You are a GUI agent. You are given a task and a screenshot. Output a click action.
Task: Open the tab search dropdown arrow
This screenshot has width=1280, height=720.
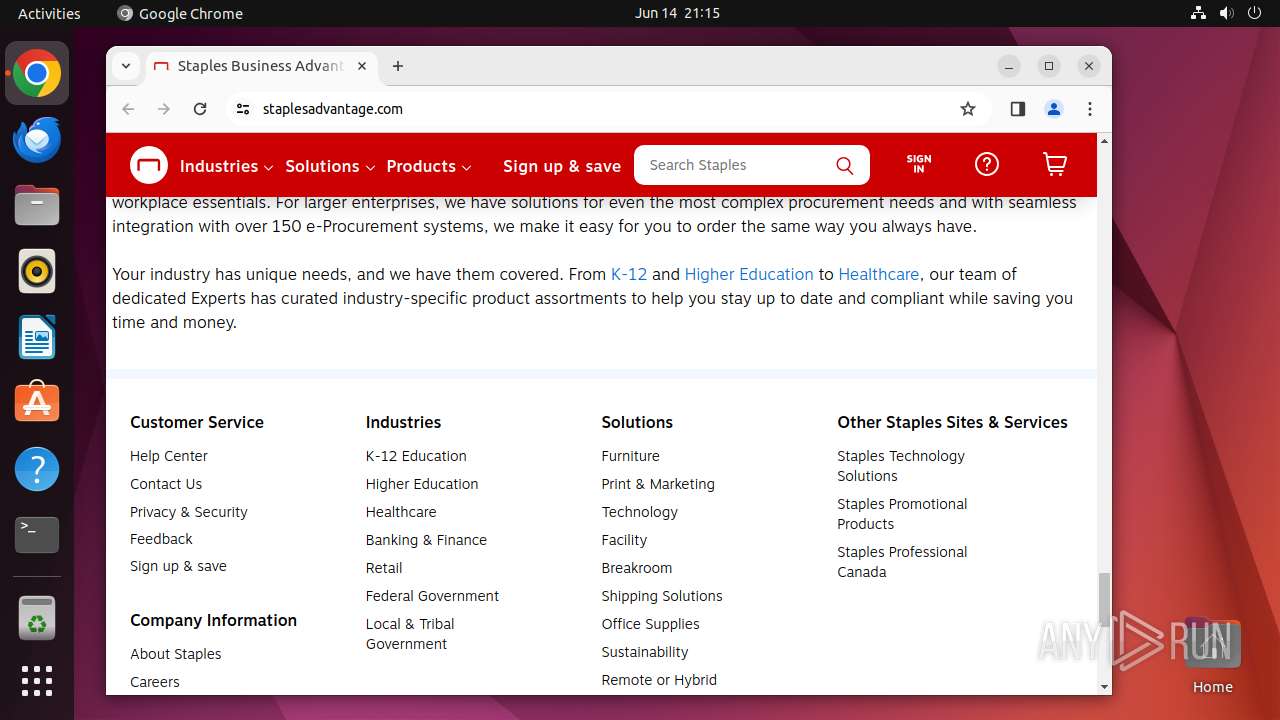126,66
